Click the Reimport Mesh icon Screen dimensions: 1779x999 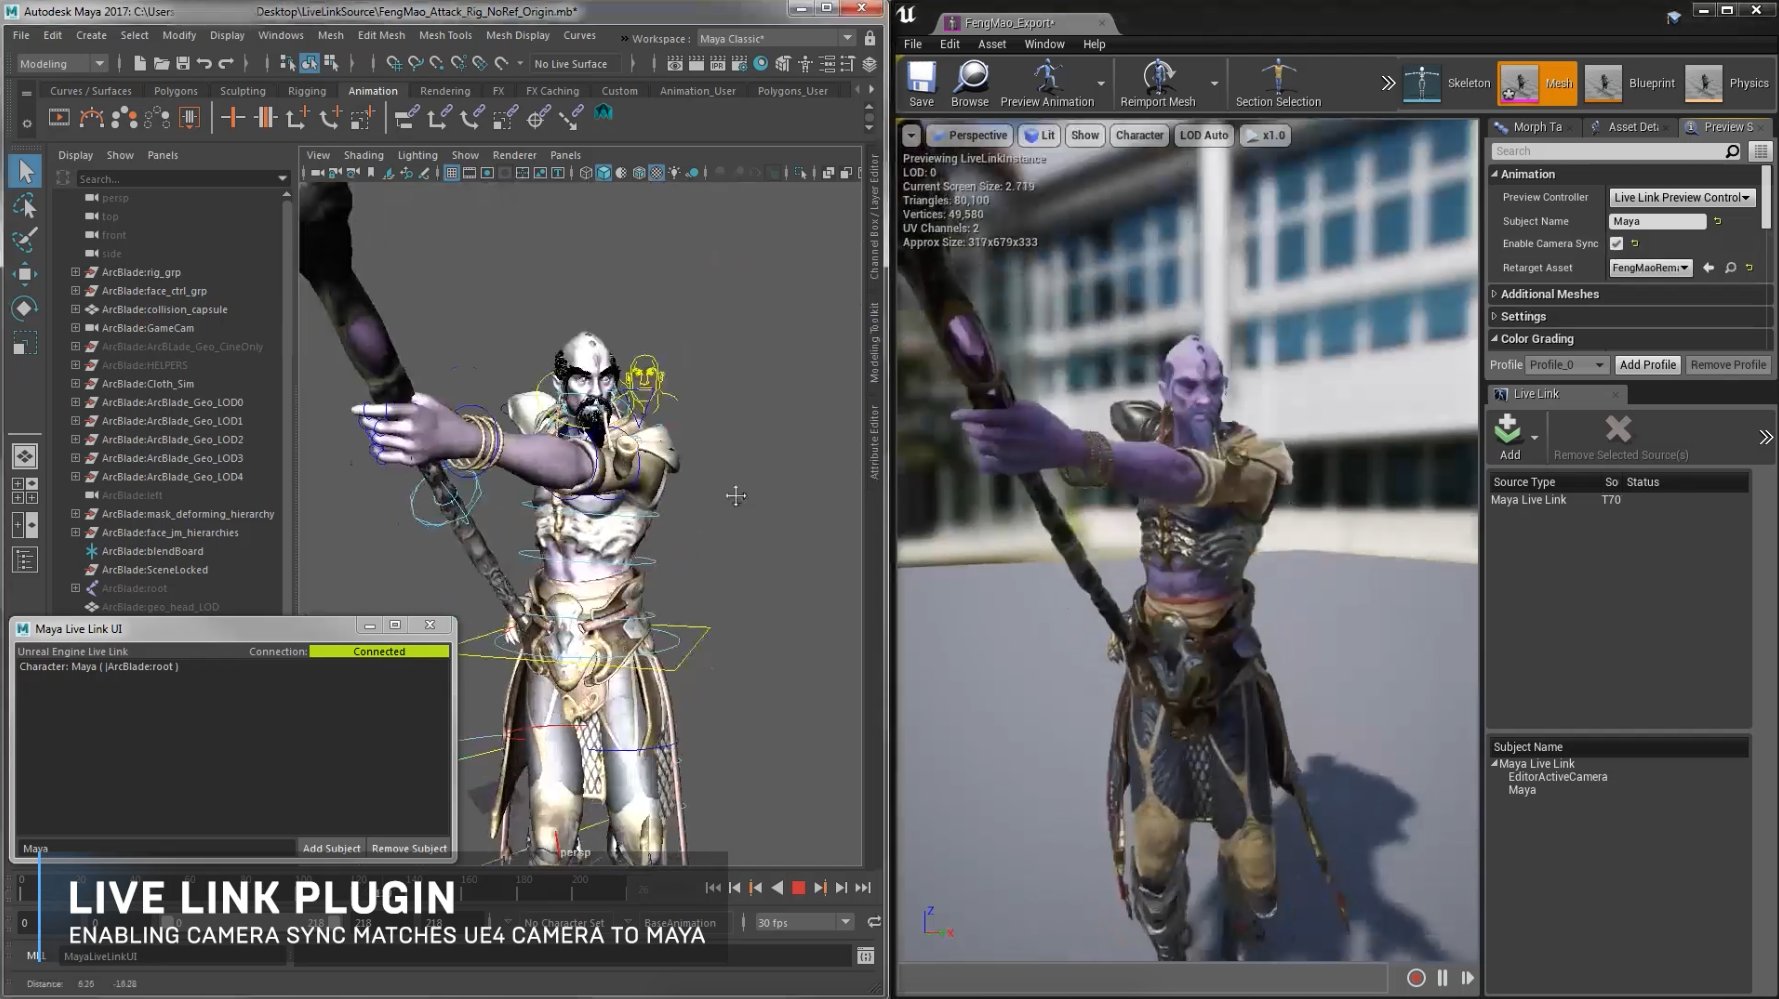point(1158,78)
